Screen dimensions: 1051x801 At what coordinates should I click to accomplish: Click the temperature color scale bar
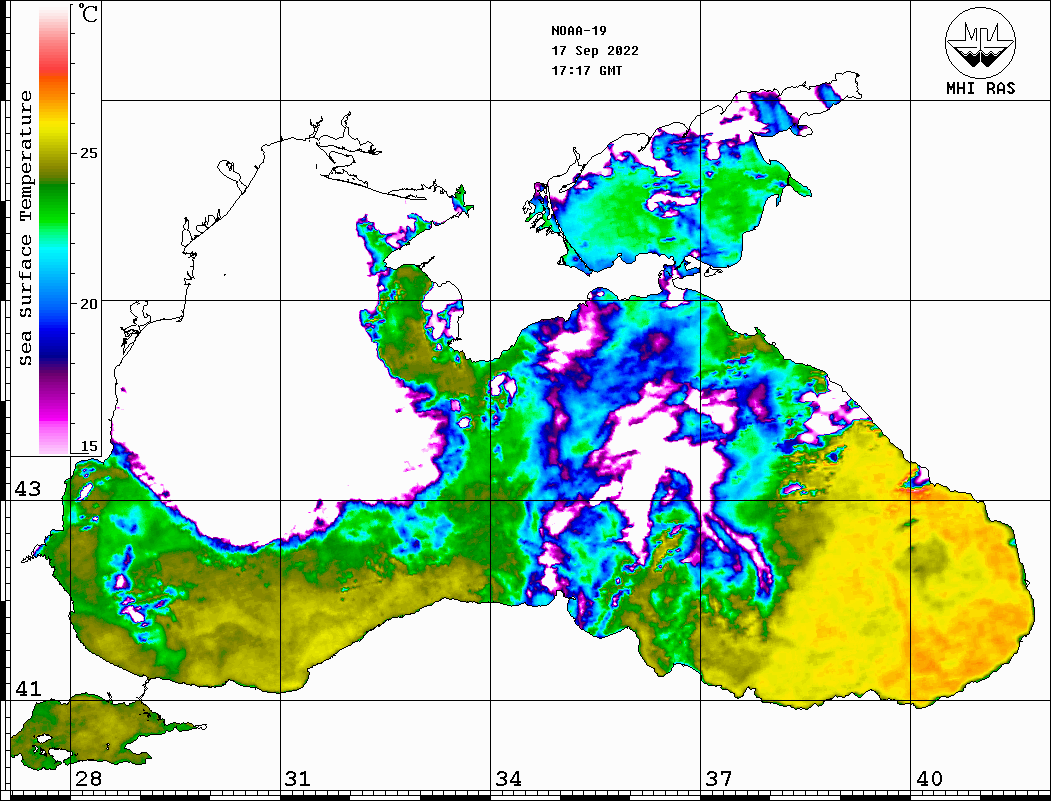click(x=54, y=231)
